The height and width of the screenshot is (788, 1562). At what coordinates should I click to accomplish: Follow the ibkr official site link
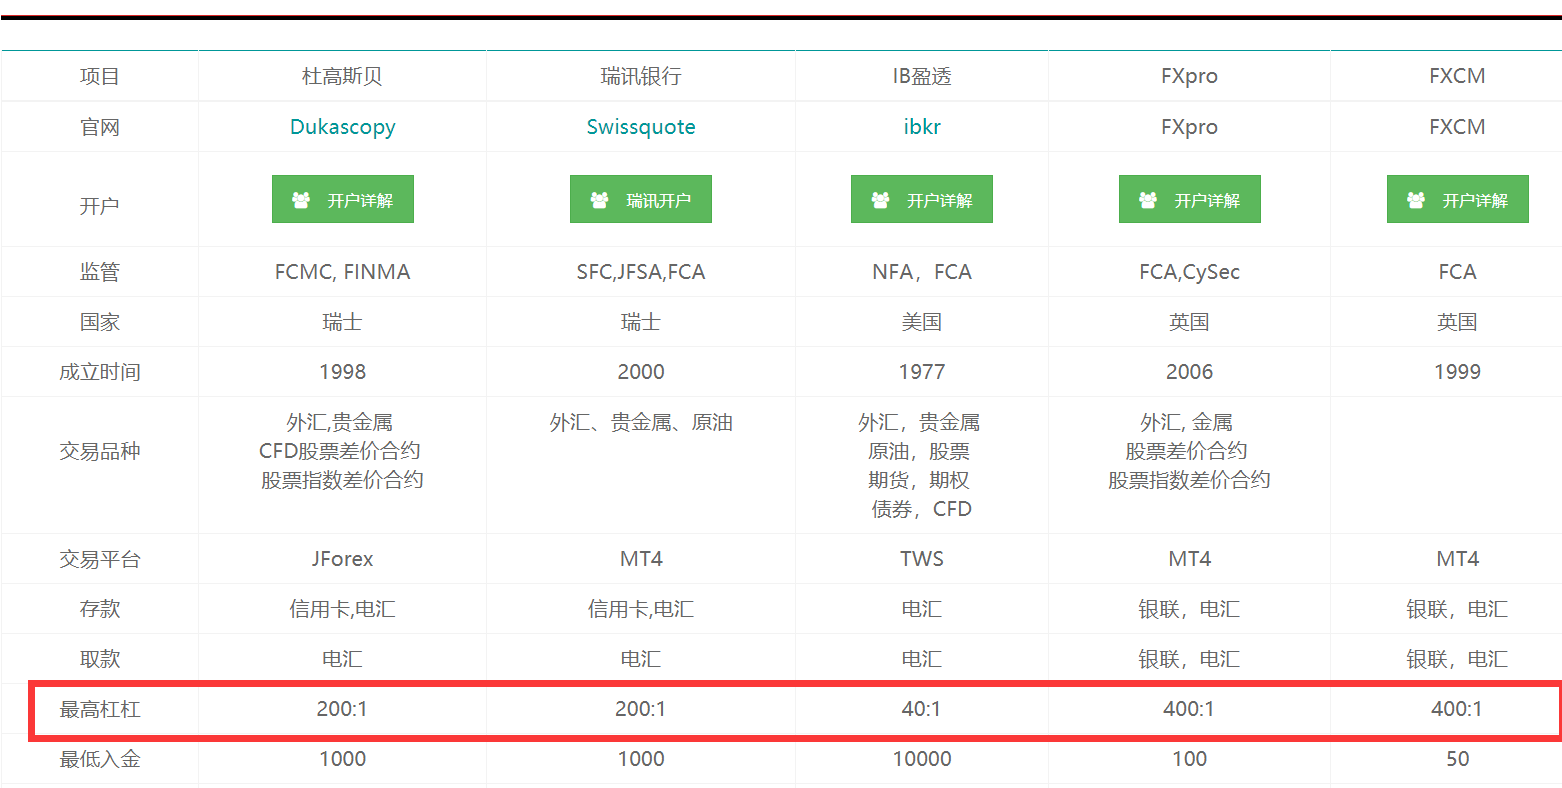(x=921, y=127)
